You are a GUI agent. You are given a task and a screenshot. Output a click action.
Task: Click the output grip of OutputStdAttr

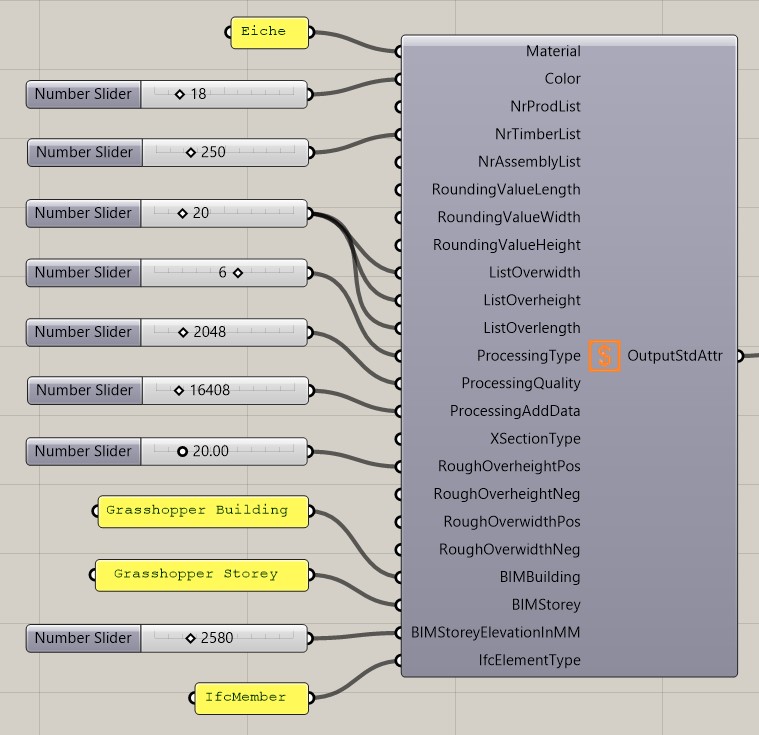740,356
